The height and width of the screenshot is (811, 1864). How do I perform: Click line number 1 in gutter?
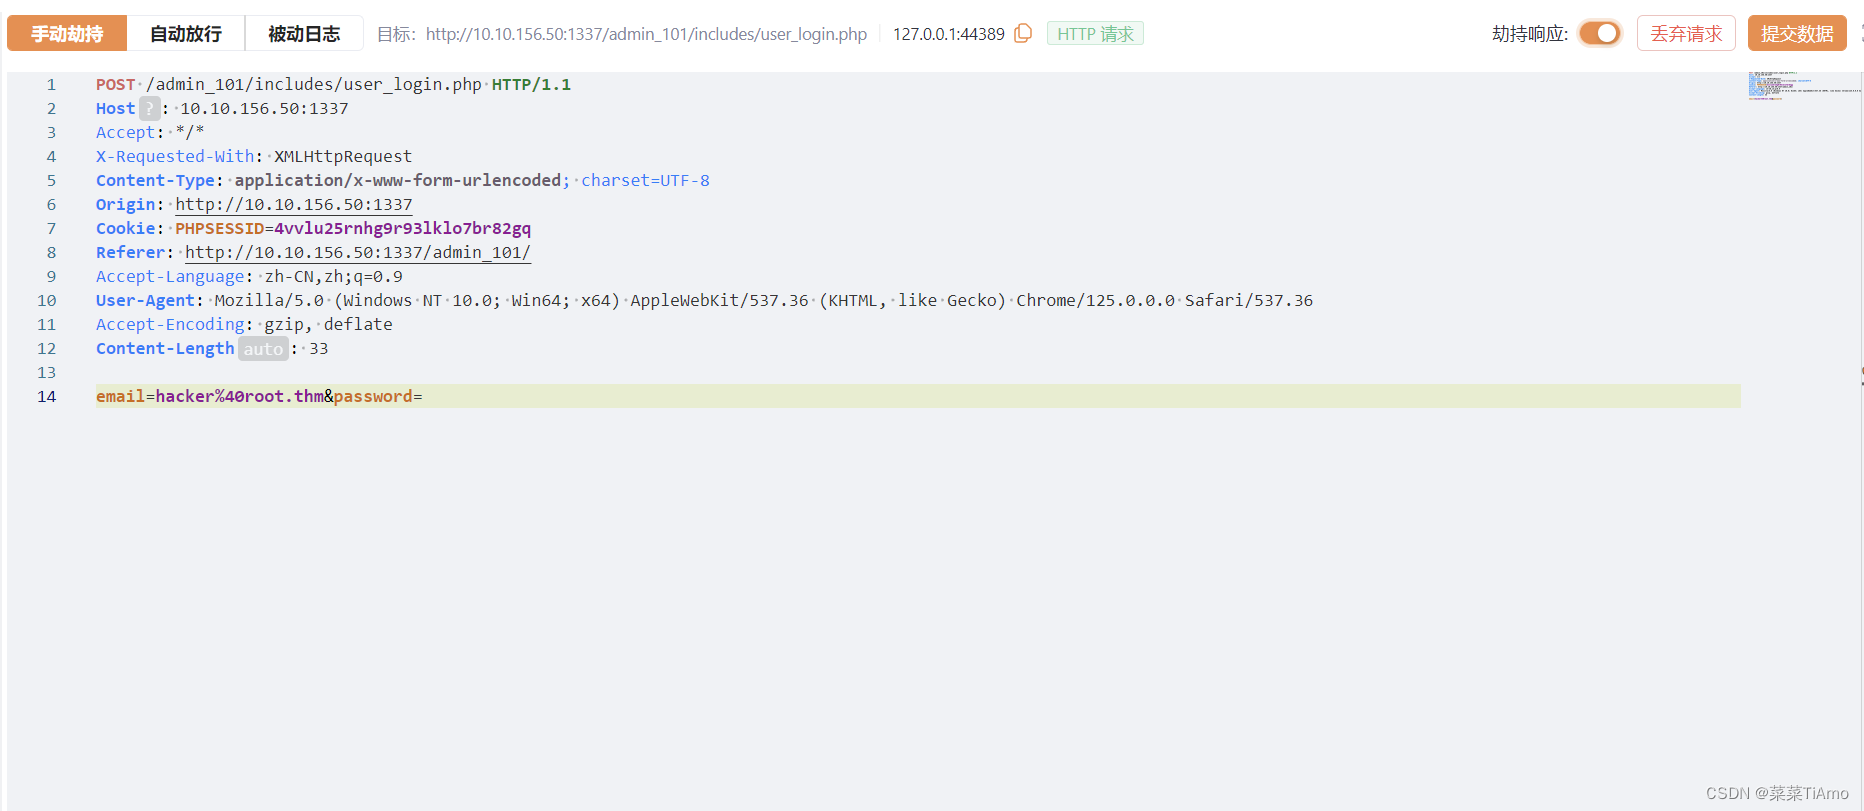click(x=51, y=84)
